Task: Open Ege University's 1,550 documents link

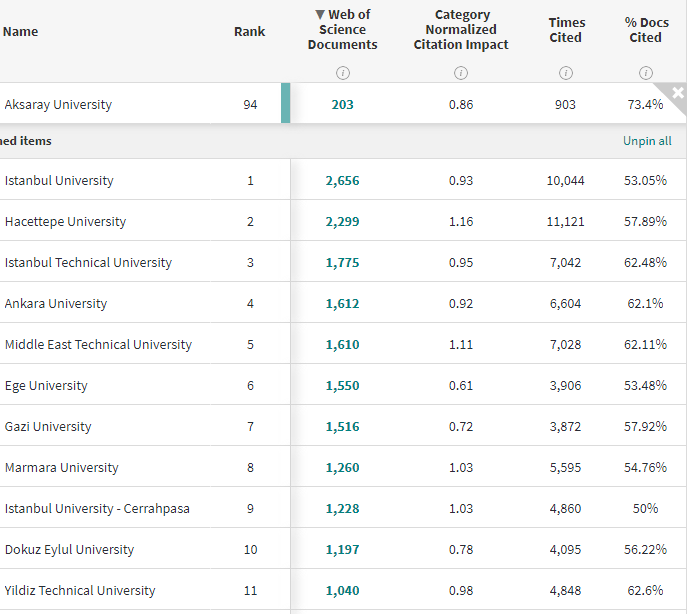Action: point(342,386)
